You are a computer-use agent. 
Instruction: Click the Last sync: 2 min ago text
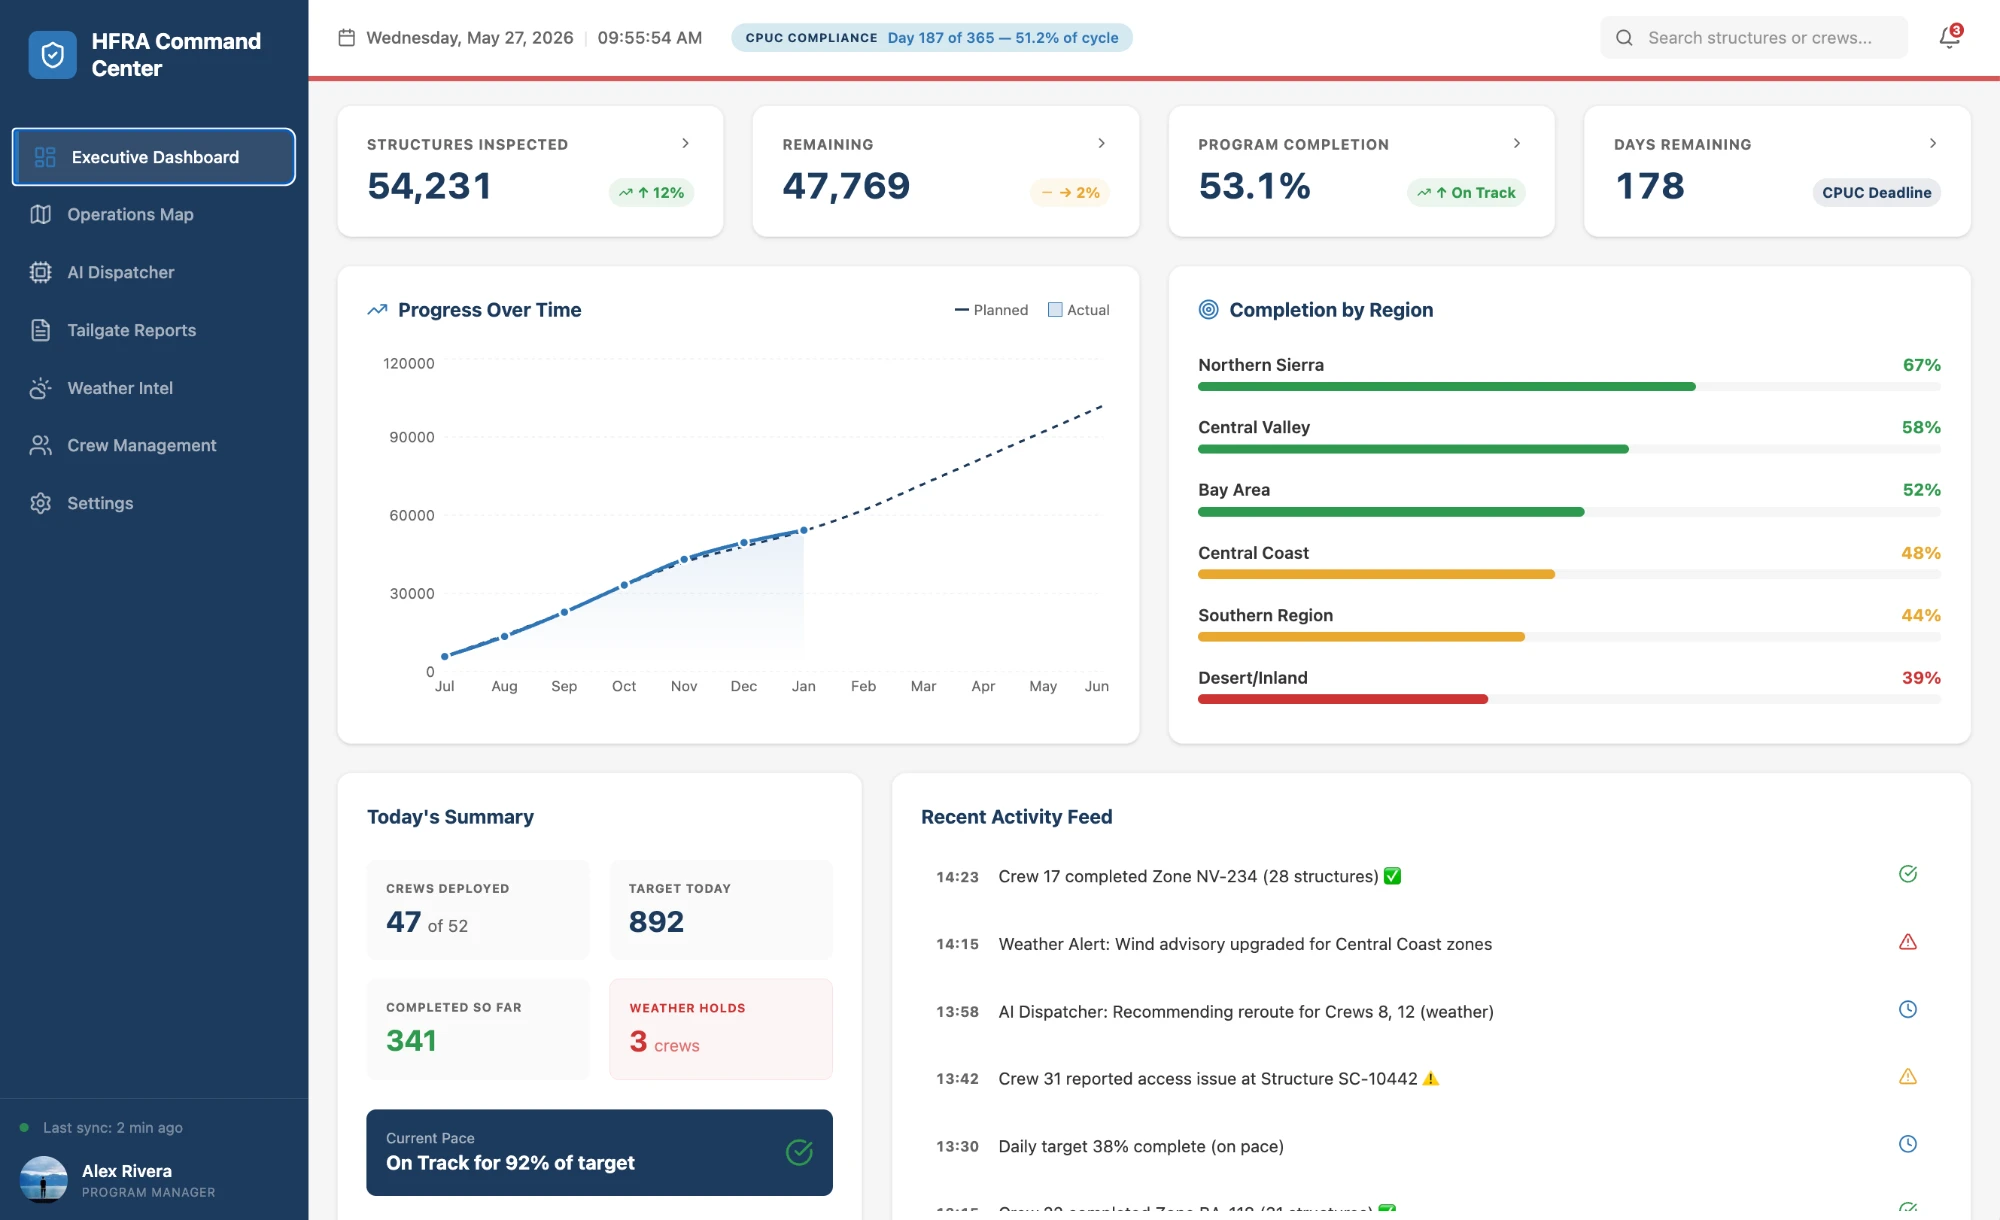113,1128
